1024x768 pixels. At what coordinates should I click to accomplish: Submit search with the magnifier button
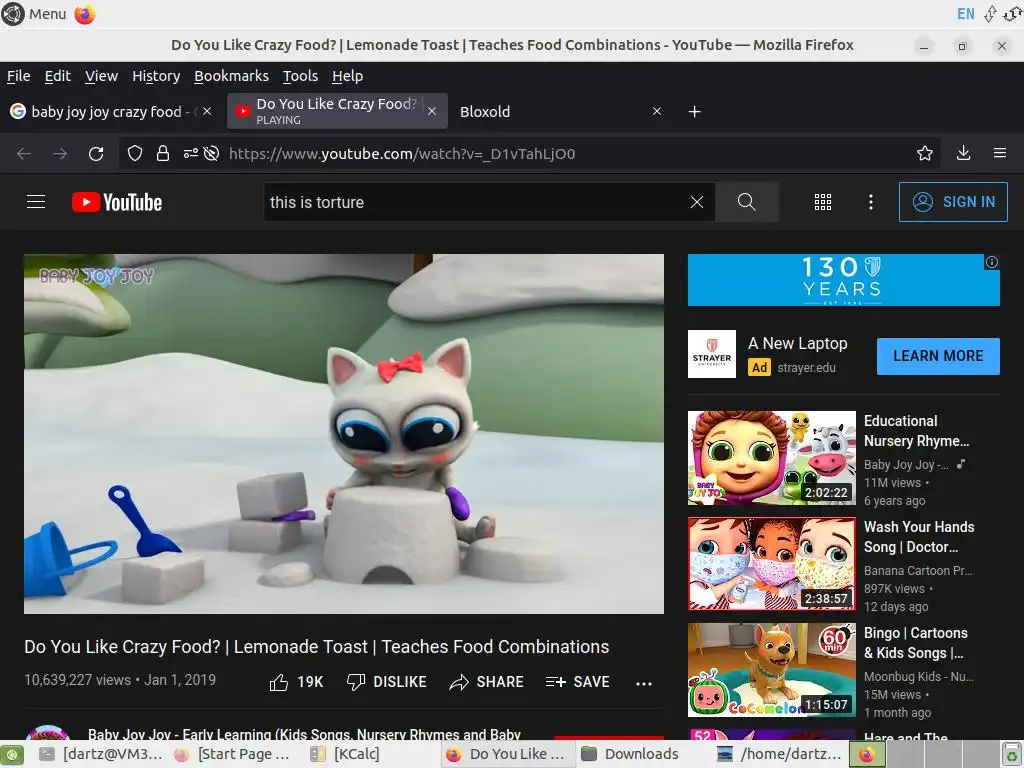point(746,202)
